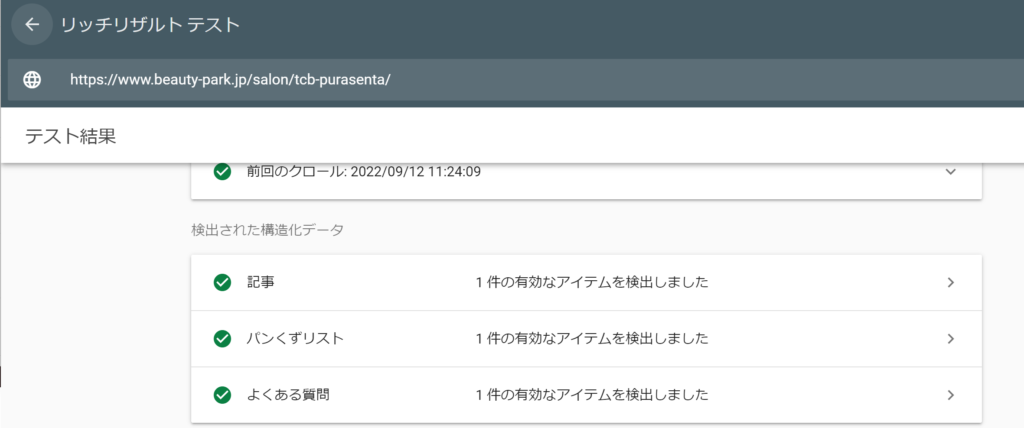Image resolution: width=1024 pixels, height=428 pixels.
Task: Select the よくある質問 structured data label
Action: 288,395
